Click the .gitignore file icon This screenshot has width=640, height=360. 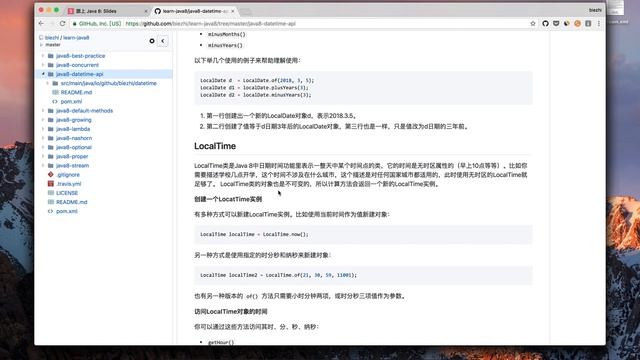(x=51, y=175)
